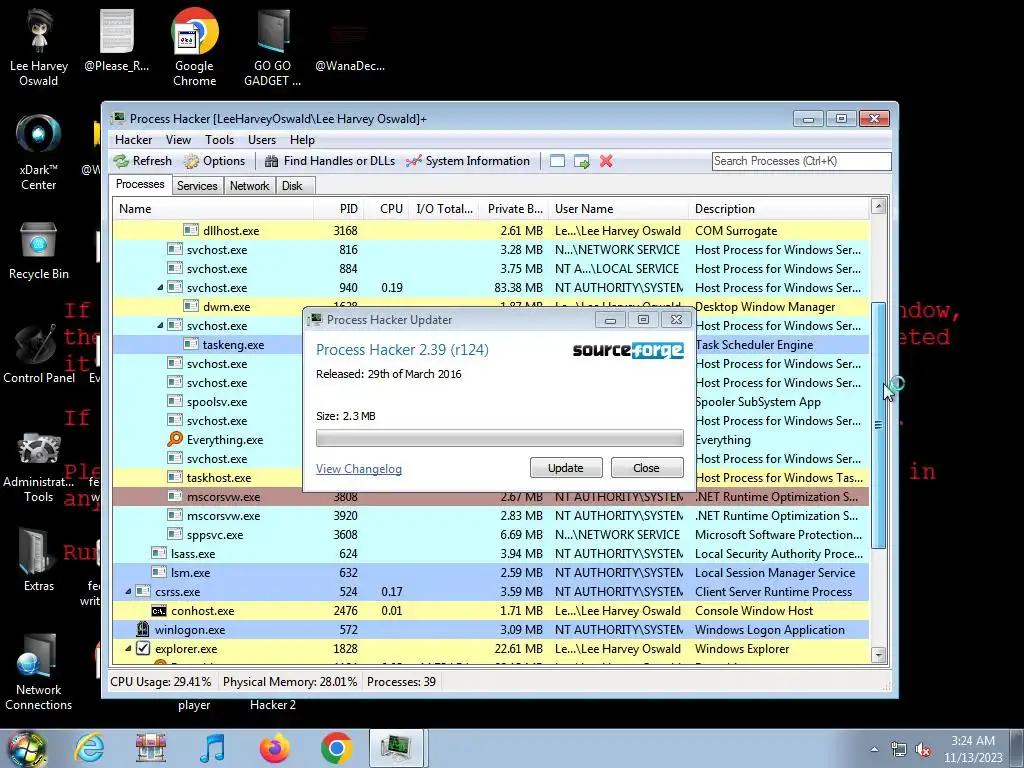The image size is (1024, 768).
Task: Open the Tools menu
Action: [x=219, y=140]
